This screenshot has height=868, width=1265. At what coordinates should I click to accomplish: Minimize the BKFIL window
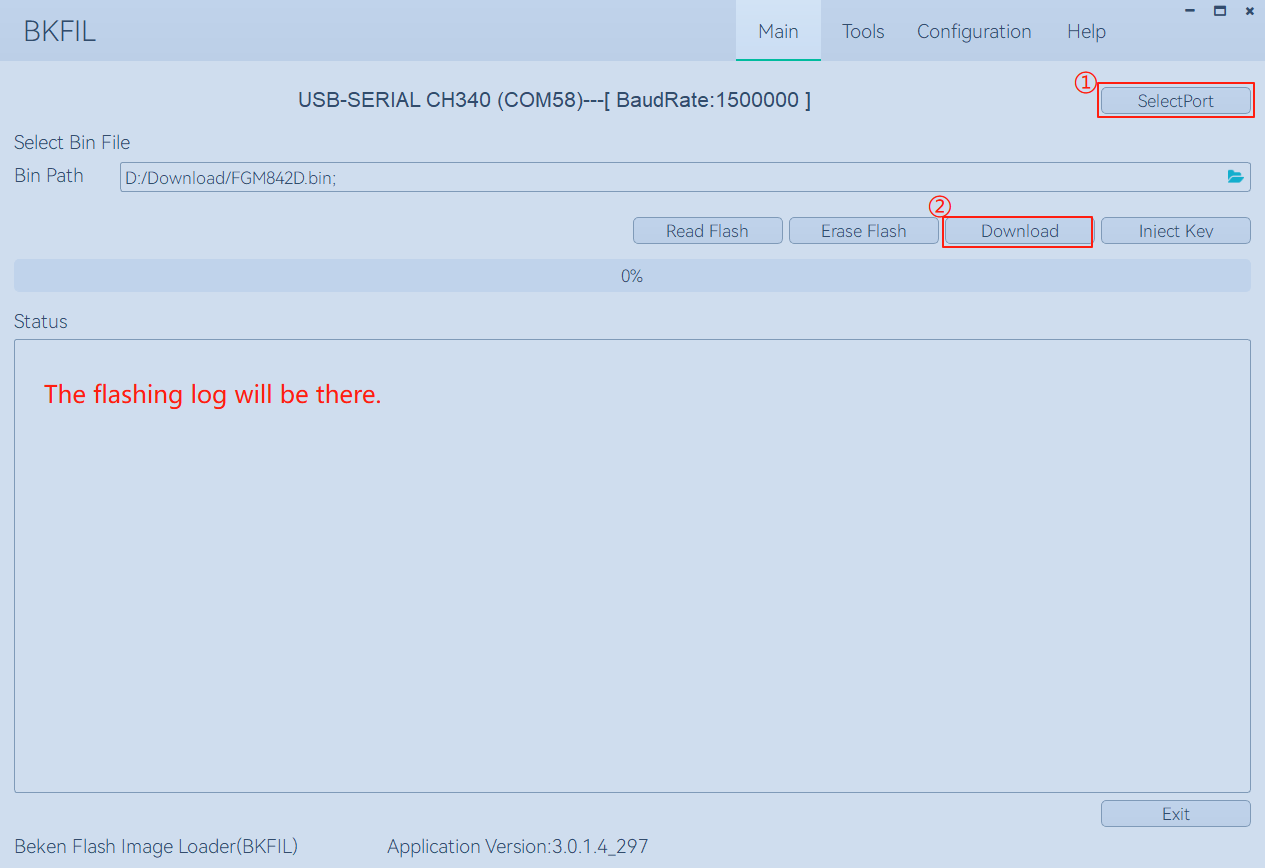(x=1190, y=10)
